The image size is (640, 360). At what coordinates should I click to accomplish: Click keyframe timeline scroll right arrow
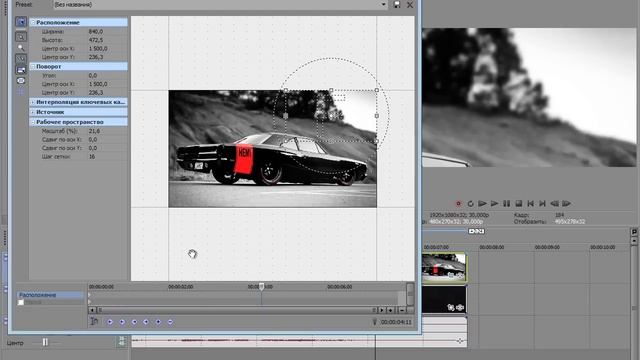(x=382, y=310)
